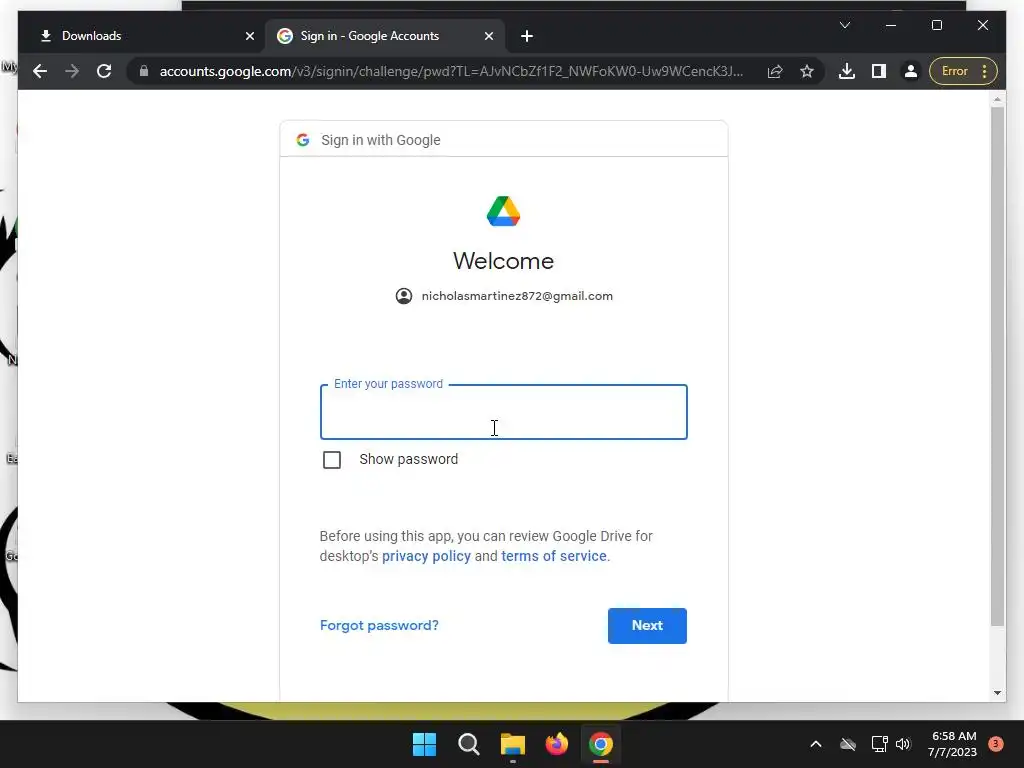Show hidden system tray icons

click(x=816, y=744)
